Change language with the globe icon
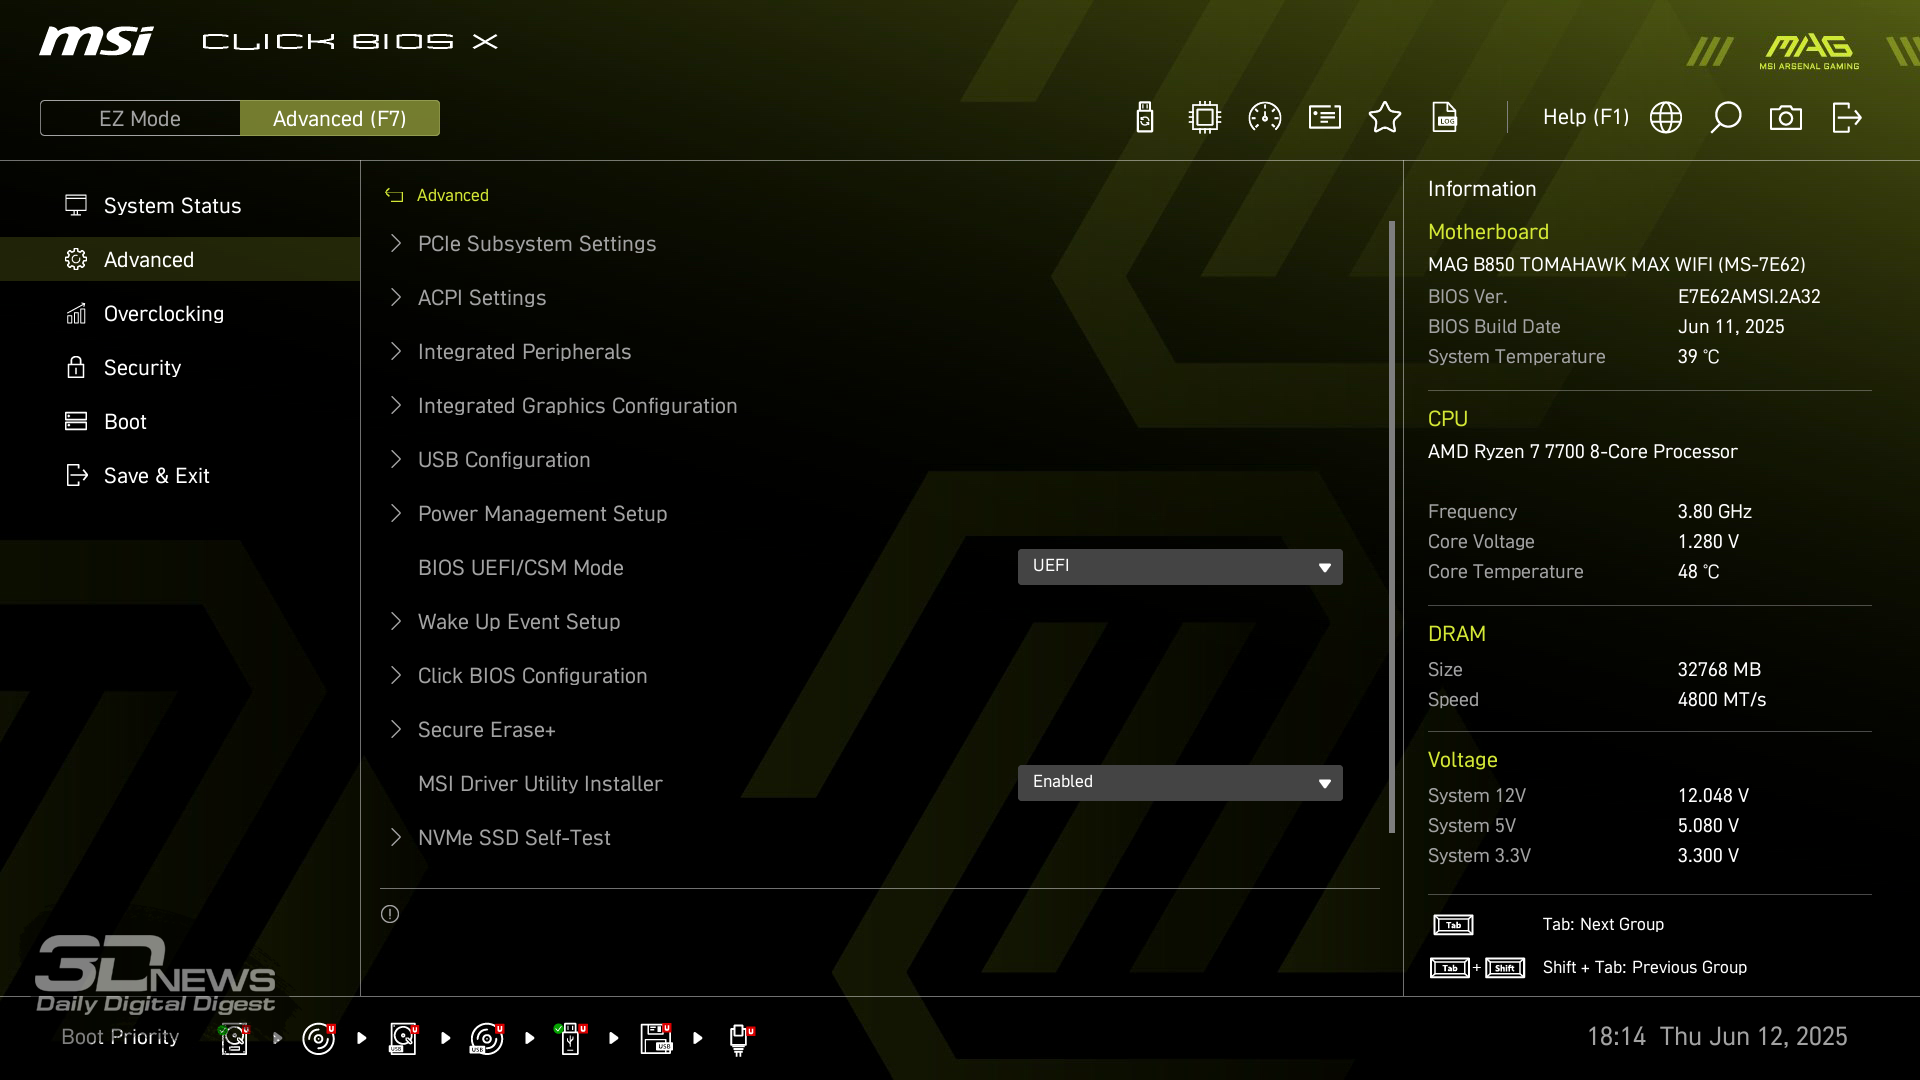The width and height of the screenshot is (1920, 1080). point(1666,118)
